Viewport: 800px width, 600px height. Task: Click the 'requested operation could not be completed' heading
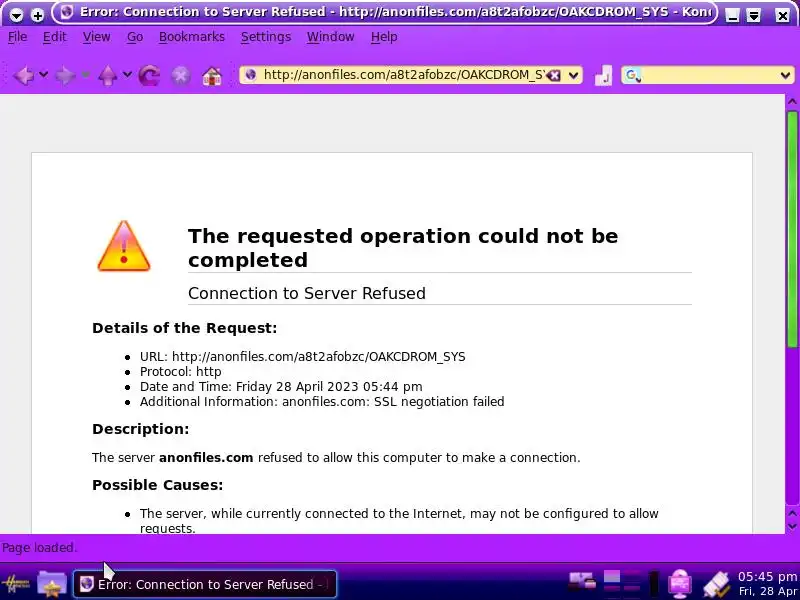(x=403, y=248)
